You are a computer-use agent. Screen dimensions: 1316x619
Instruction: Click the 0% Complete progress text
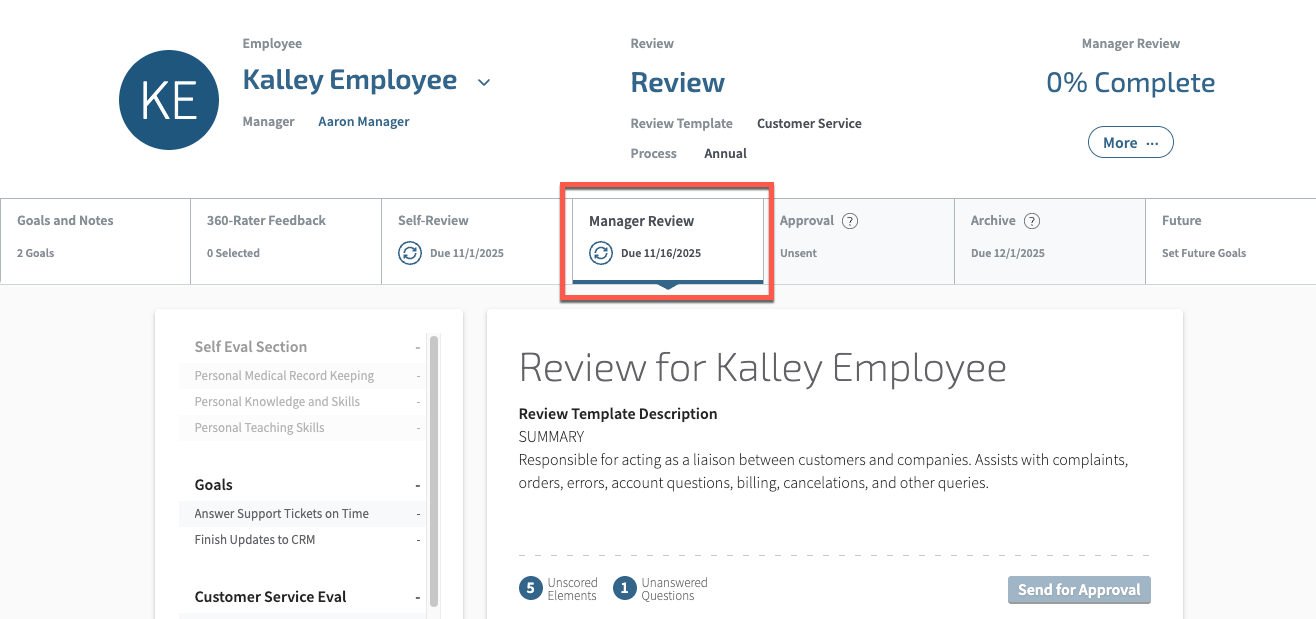pos(1131,83)
